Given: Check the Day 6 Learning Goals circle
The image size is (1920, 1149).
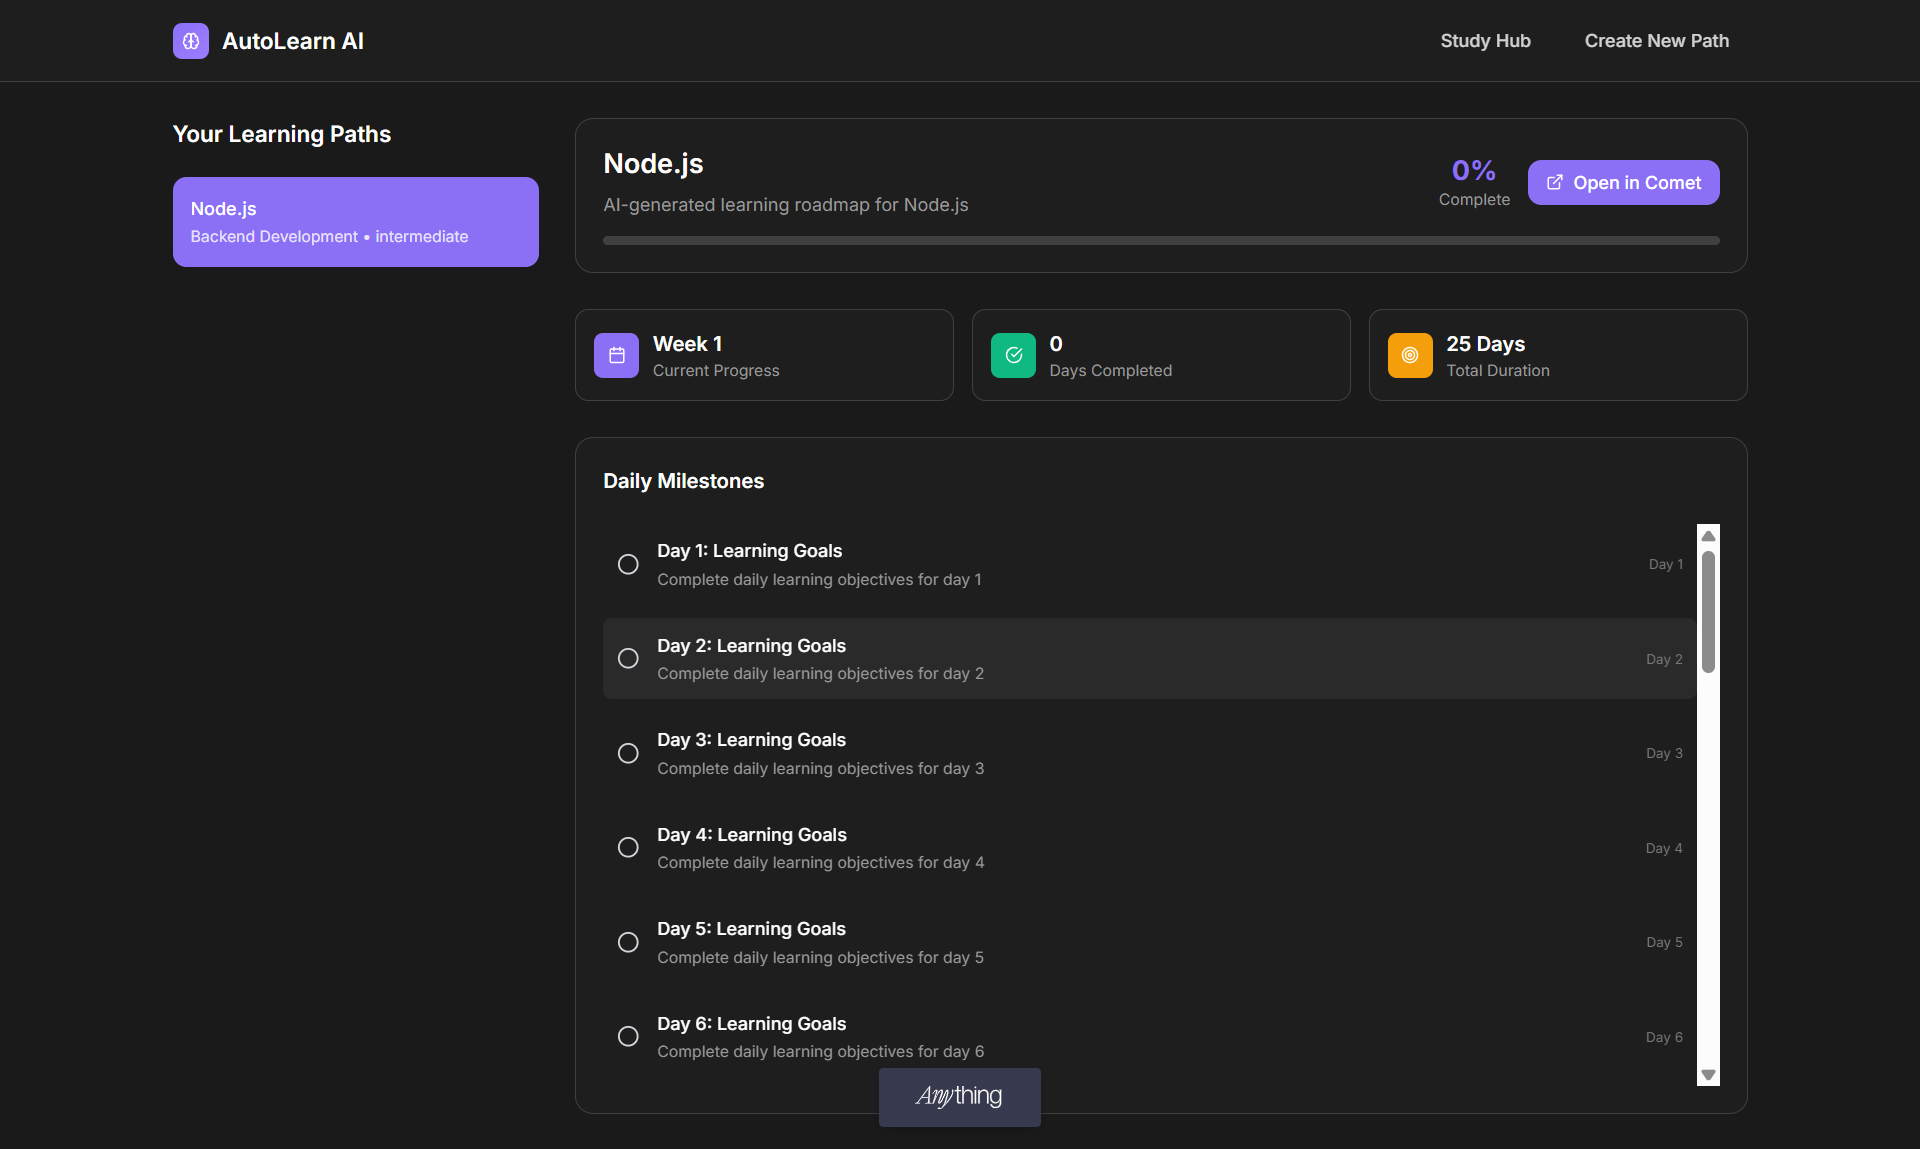Looking at the screenshot, I should 628,1036.
